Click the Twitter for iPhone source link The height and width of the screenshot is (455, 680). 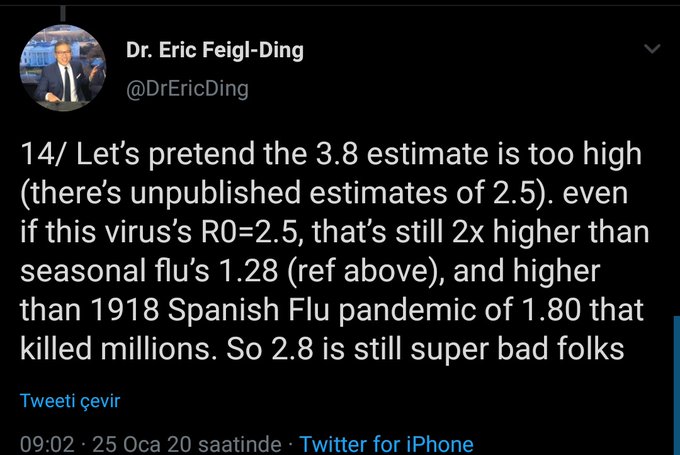click(386, 443)
